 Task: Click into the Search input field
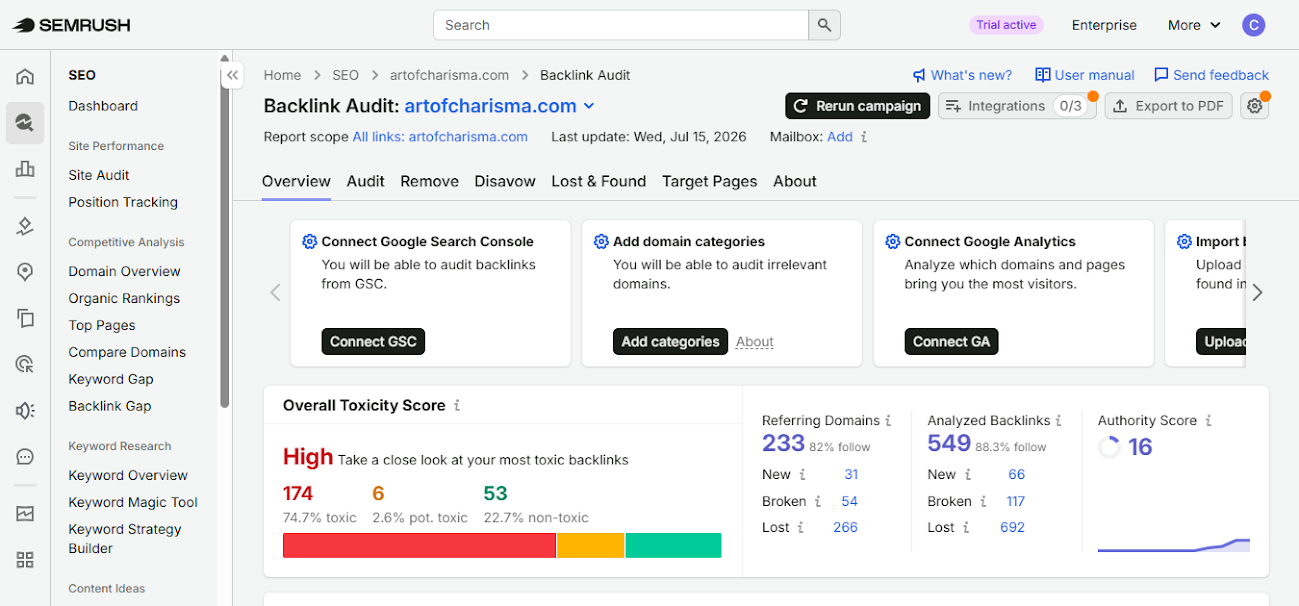coord(620,25)
